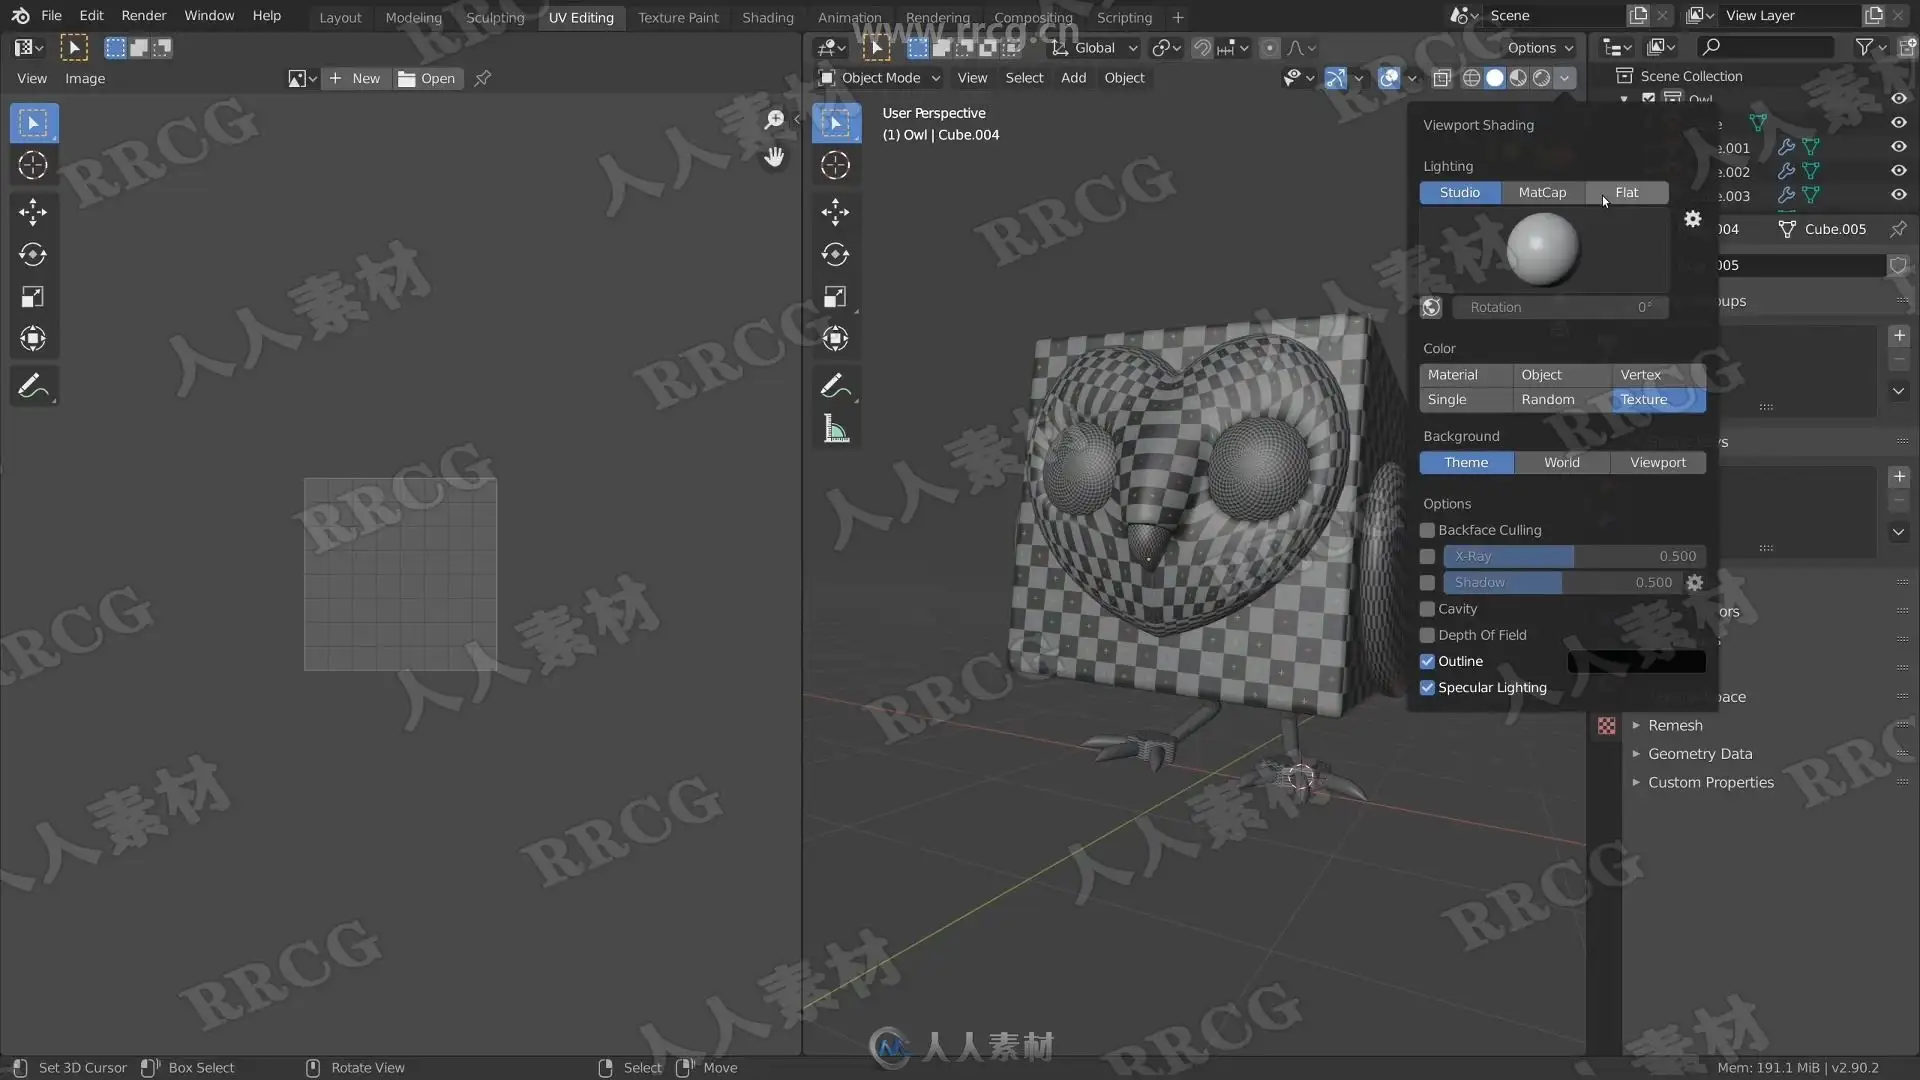Viewport: 1920px width, 1080px height.
Task: Set background to World
Action: (1561, 463)
